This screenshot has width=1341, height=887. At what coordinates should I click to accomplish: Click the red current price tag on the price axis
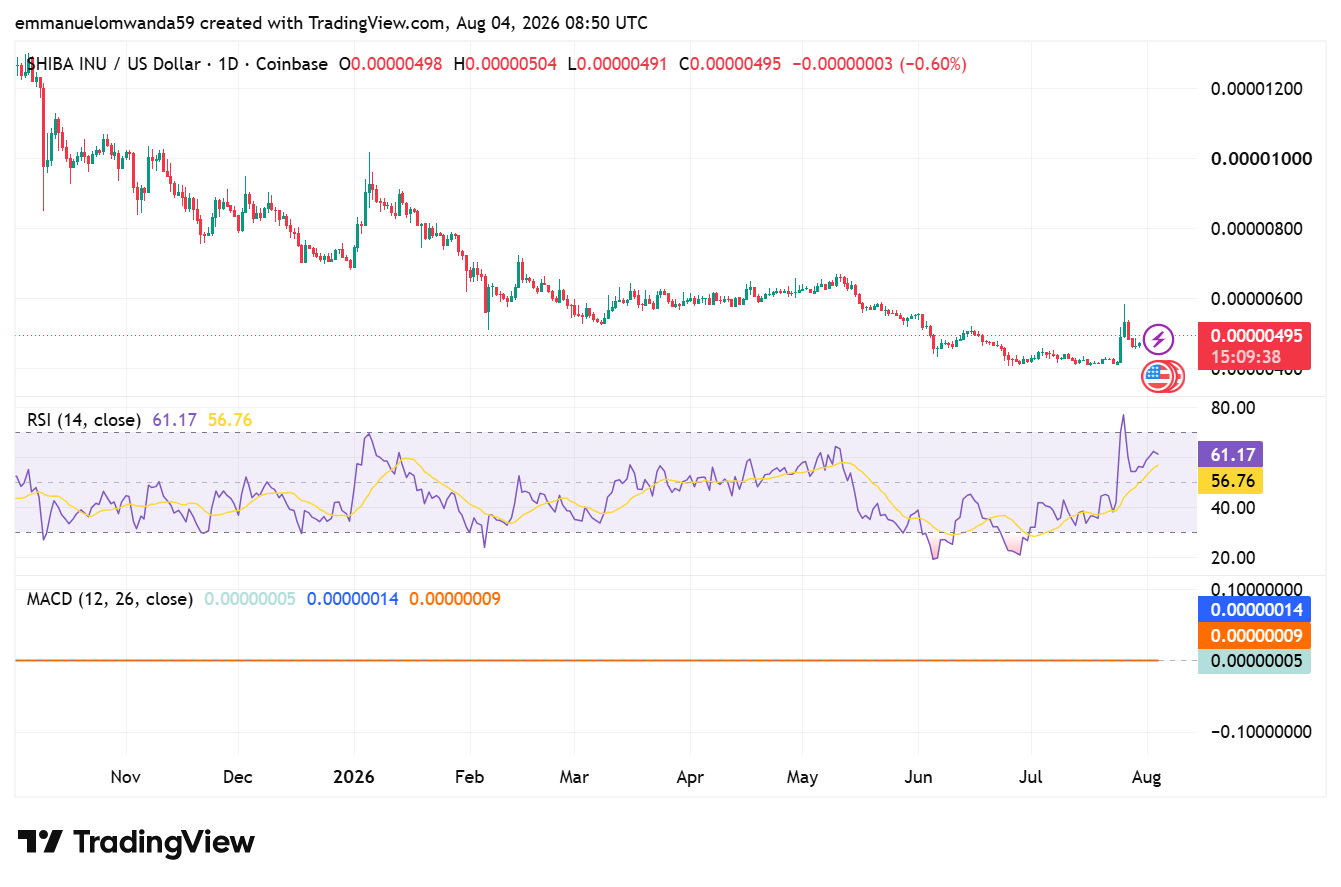click(1254, 345)
